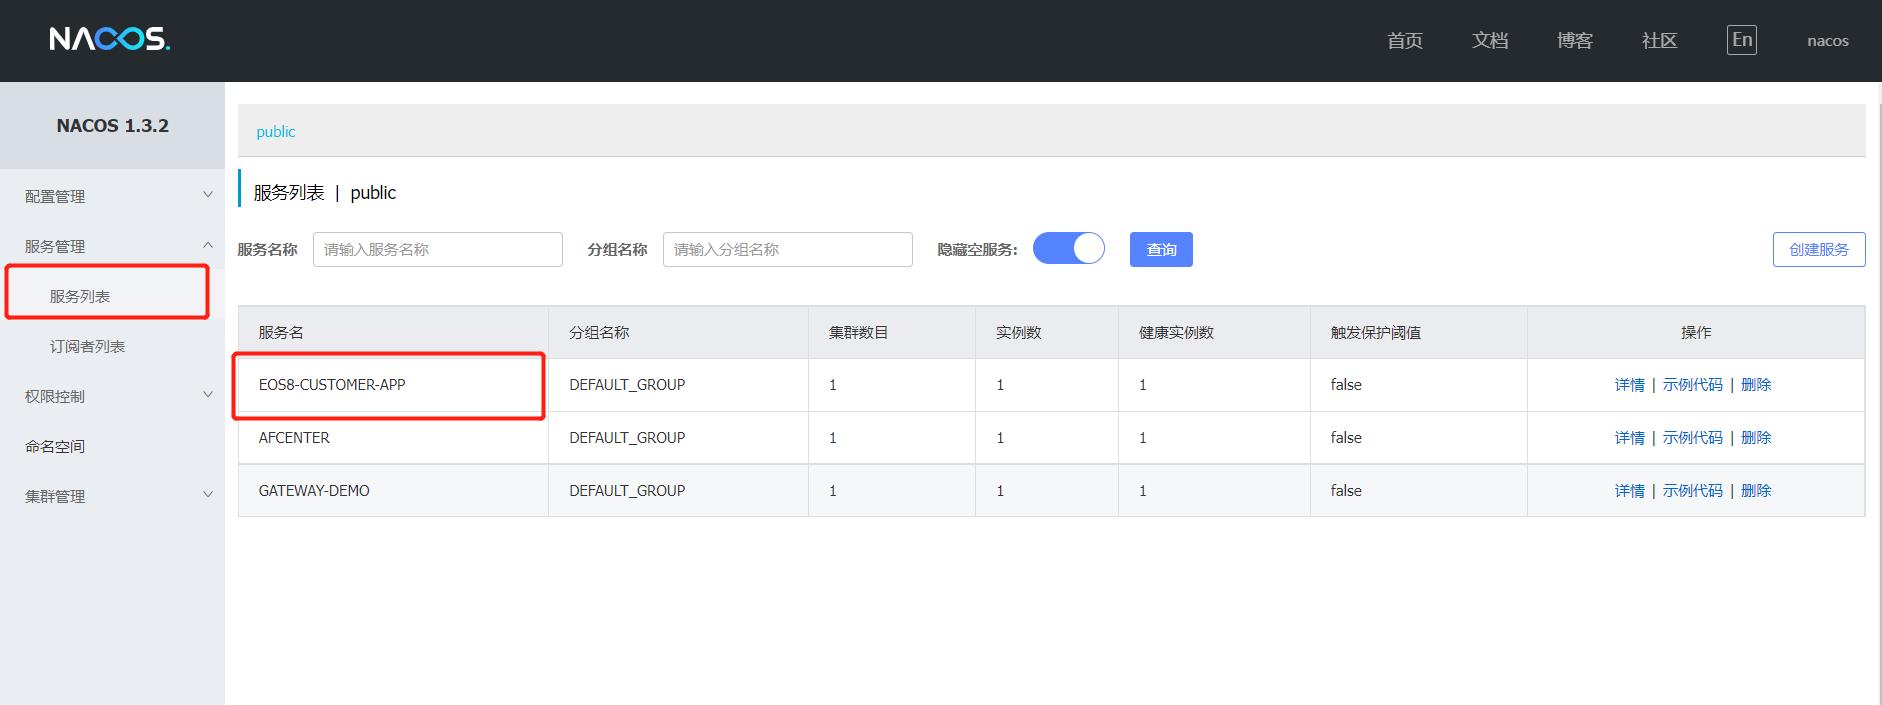
Task: Open 文档 in the top navigation
Action: point(1489,40)
